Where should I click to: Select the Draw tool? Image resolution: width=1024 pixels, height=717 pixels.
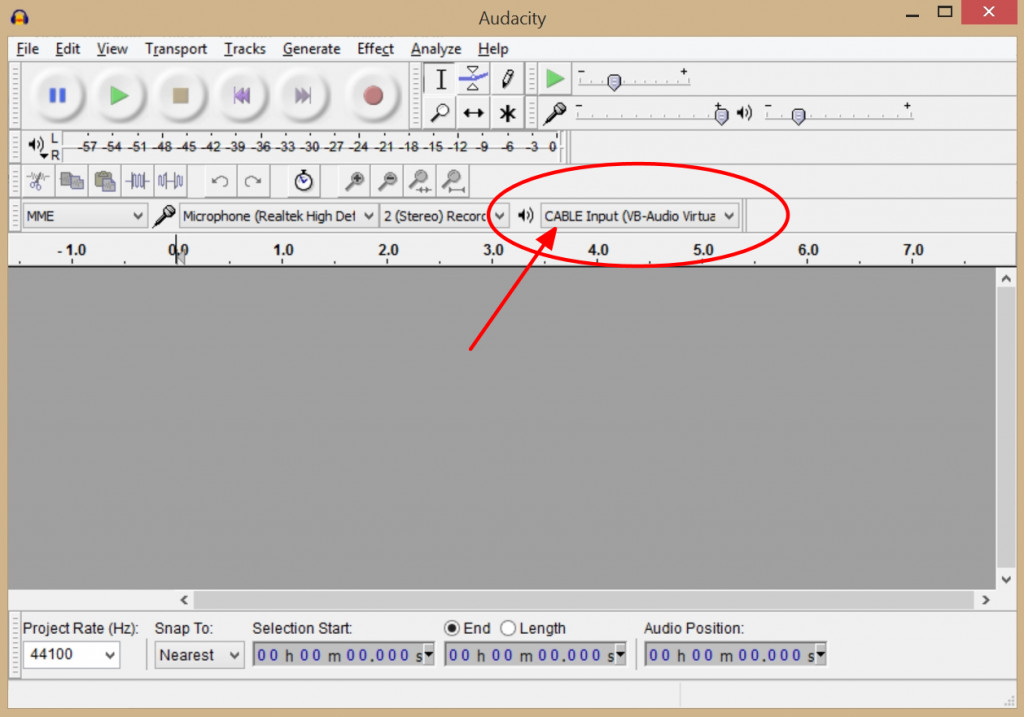point(507,78)
